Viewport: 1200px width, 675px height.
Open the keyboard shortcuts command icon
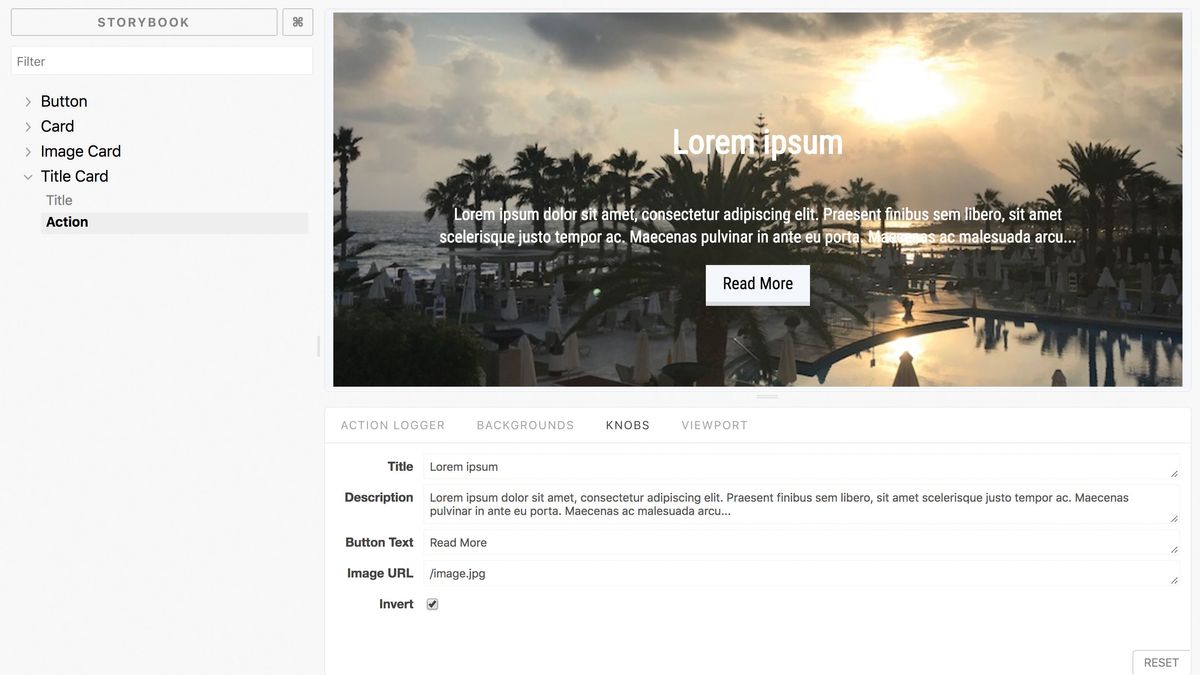click(x=298, y=22)
